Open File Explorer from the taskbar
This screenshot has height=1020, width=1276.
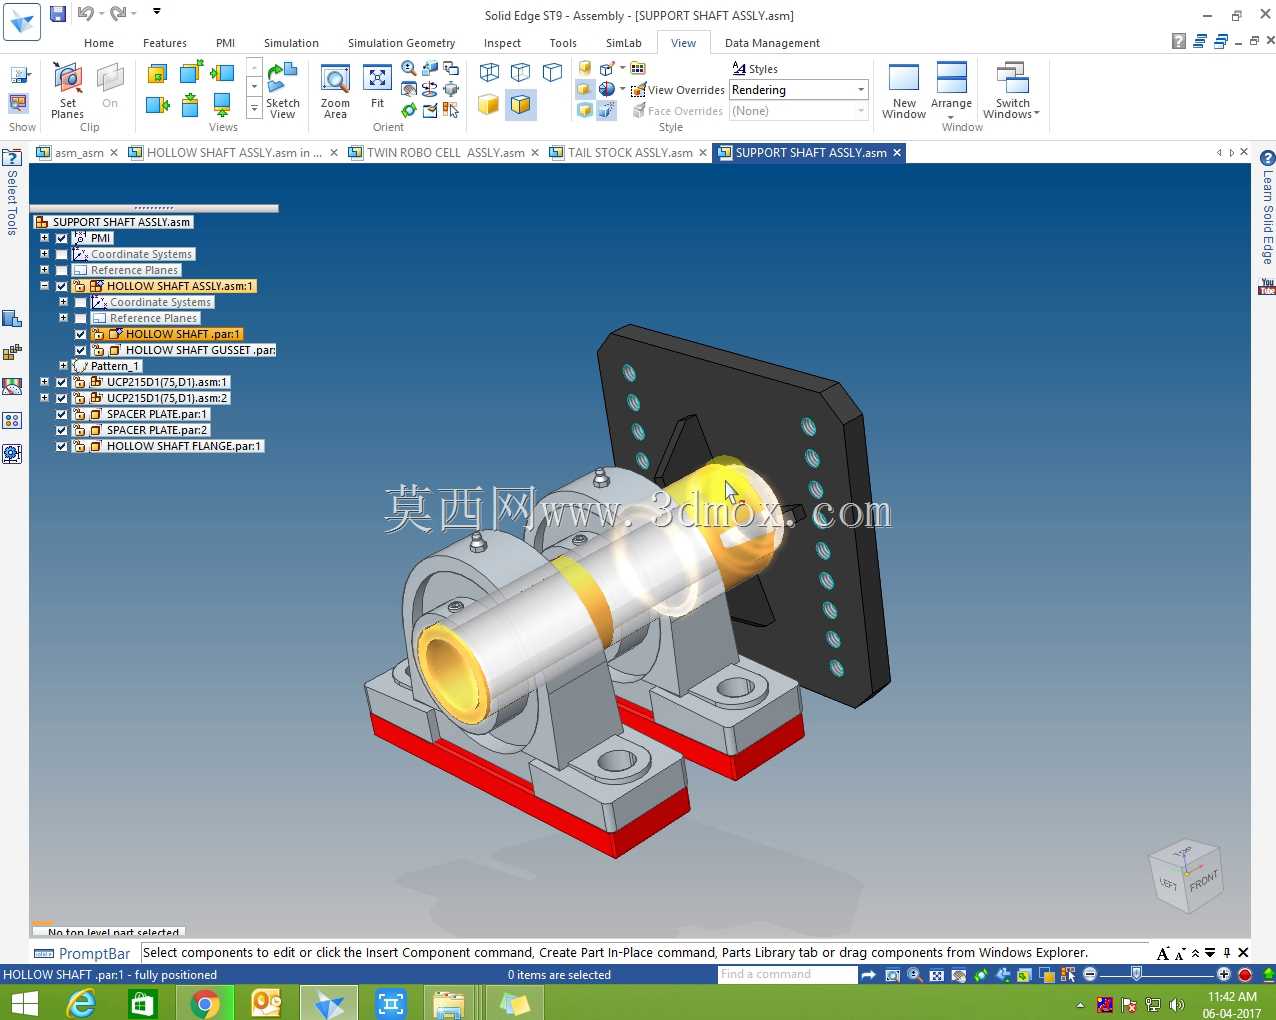point(450,1003)
